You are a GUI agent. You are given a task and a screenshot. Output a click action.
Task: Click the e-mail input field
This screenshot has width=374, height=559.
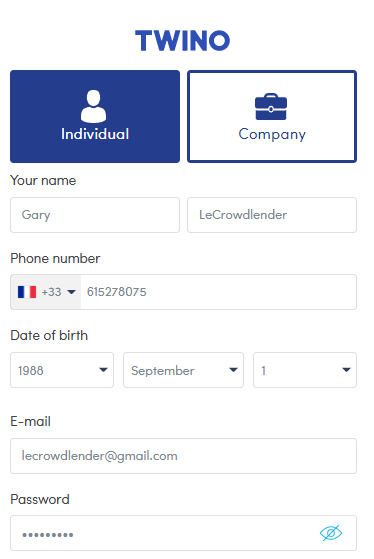183,456
